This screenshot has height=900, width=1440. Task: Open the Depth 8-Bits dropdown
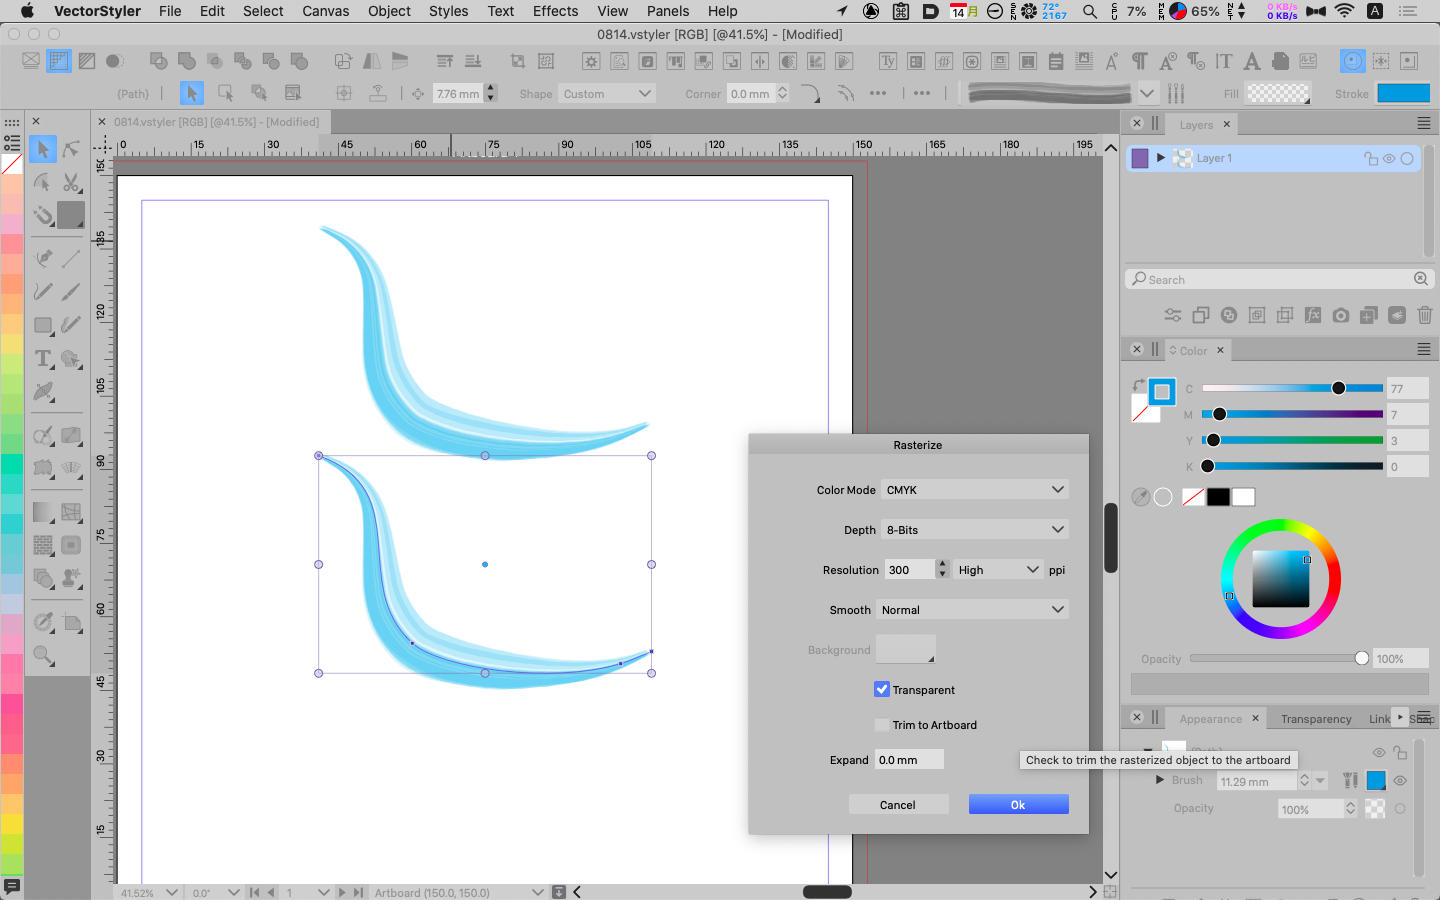point(974,530)
